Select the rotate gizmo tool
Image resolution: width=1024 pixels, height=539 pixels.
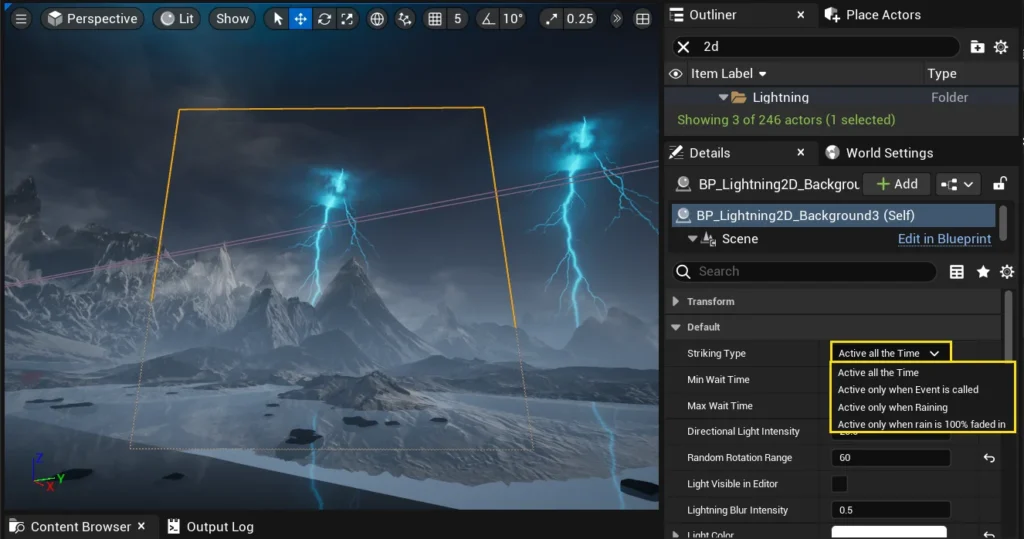(324, 19)
